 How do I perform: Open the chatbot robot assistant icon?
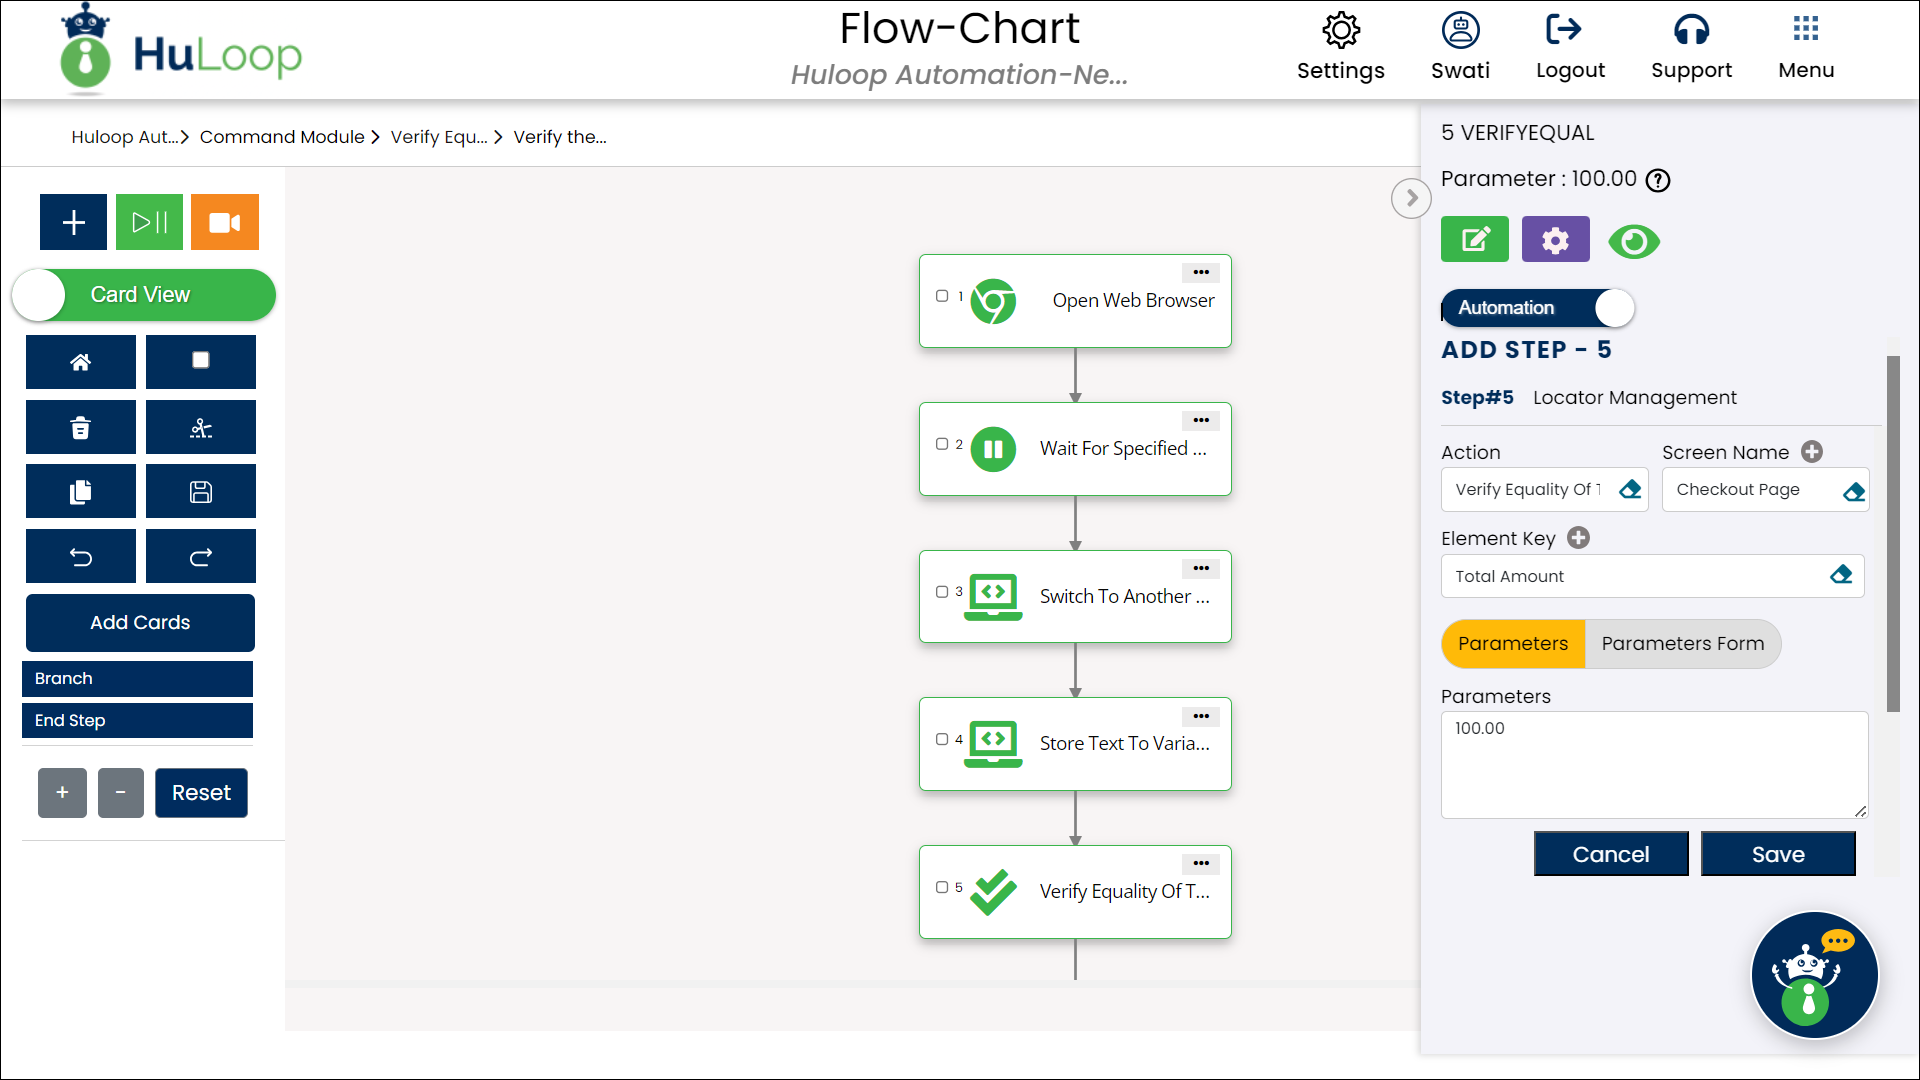[x=1813, y=975]
